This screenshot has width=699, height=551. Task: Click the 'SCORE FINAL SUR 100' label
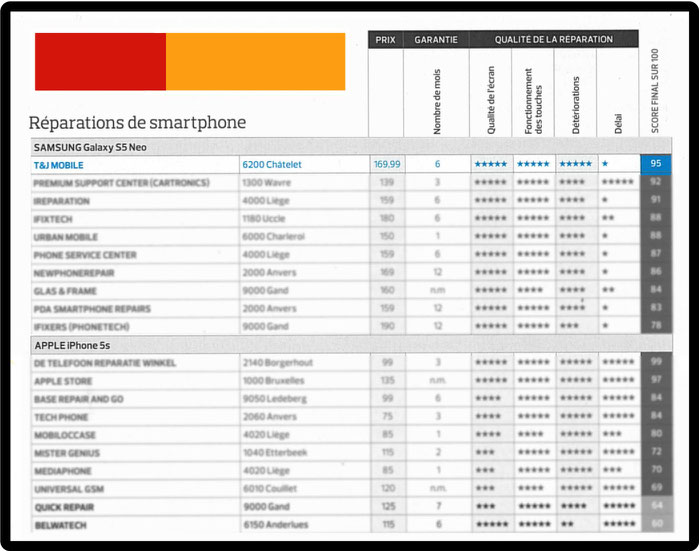654,90
